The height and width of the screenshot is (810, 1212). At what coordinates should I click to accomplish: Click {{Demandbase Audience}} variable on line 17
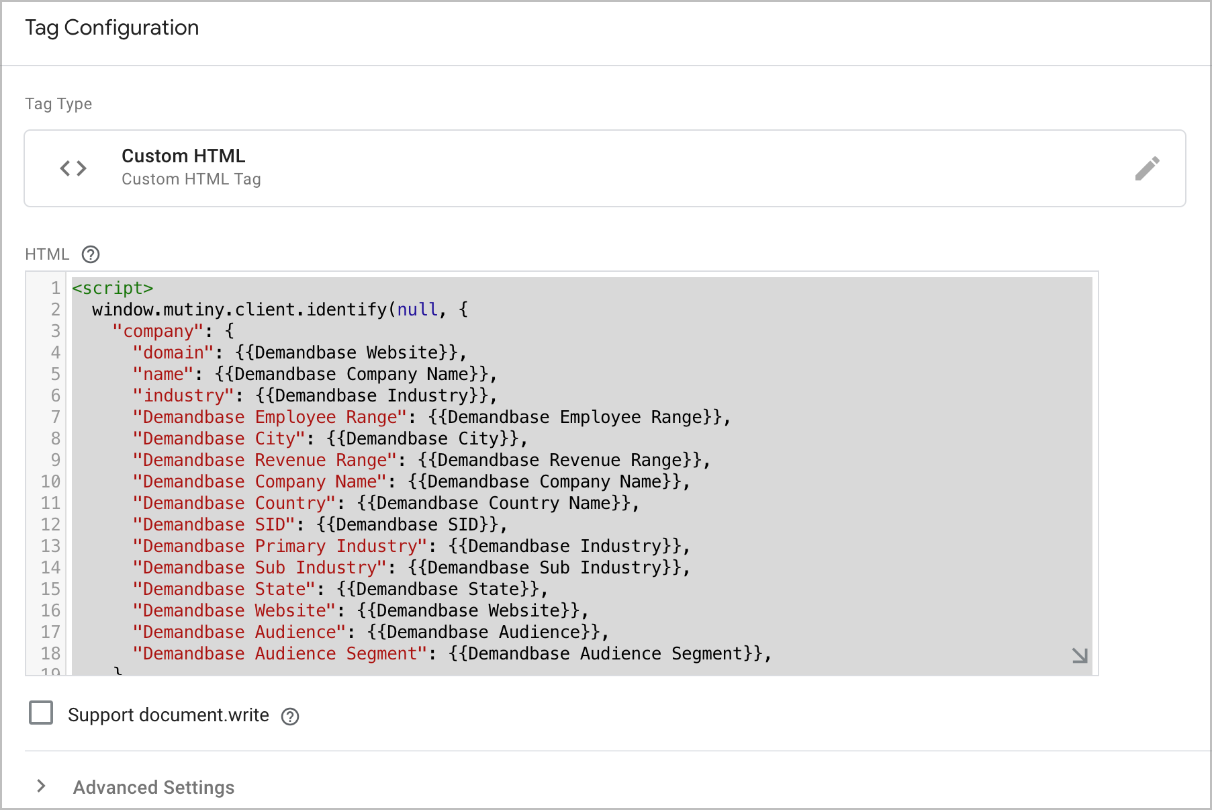[483, 632]
